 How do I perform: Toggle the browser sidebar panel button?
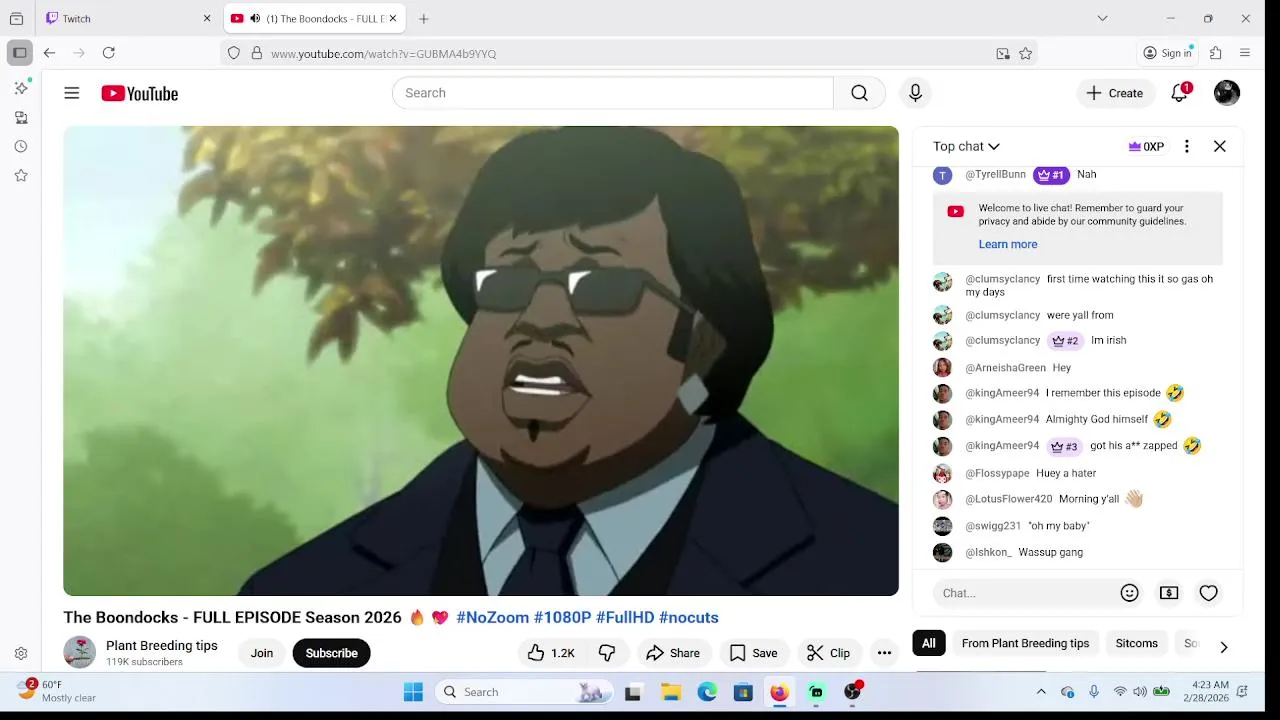19,53
